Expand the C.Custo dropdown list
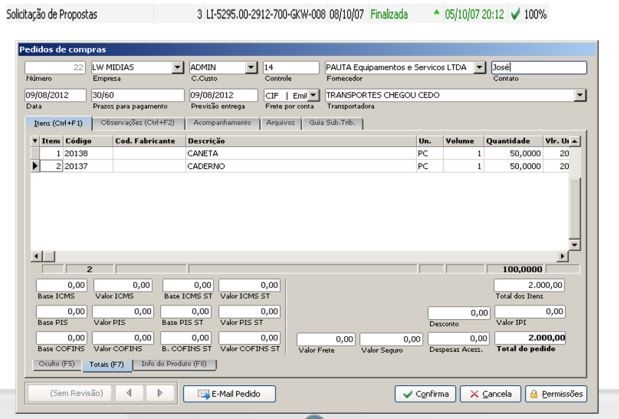This screenshot has height=419, width=619. [252, 67]
